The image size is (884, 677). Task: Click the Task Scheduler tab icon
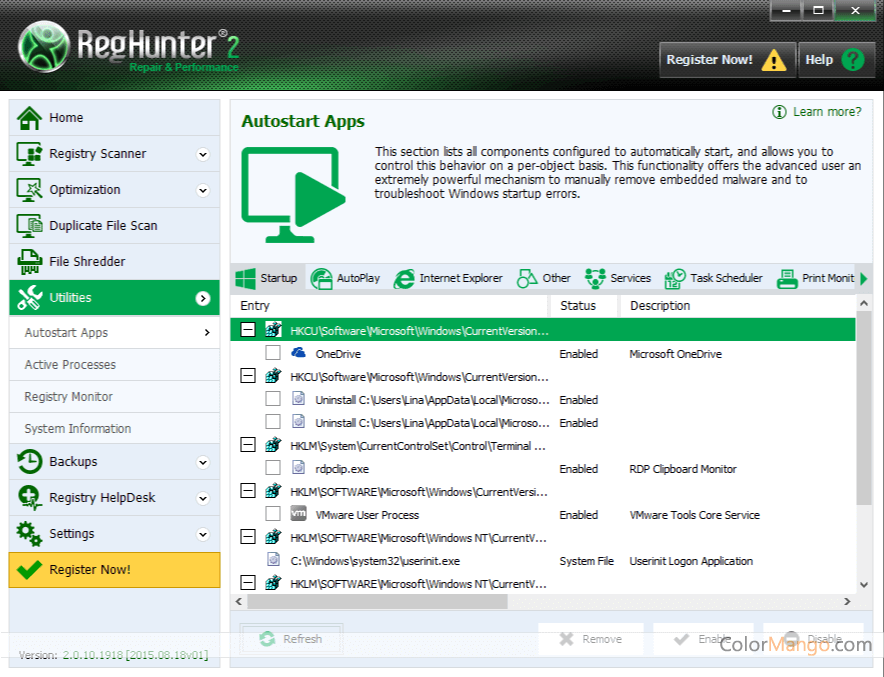(675, 278)
